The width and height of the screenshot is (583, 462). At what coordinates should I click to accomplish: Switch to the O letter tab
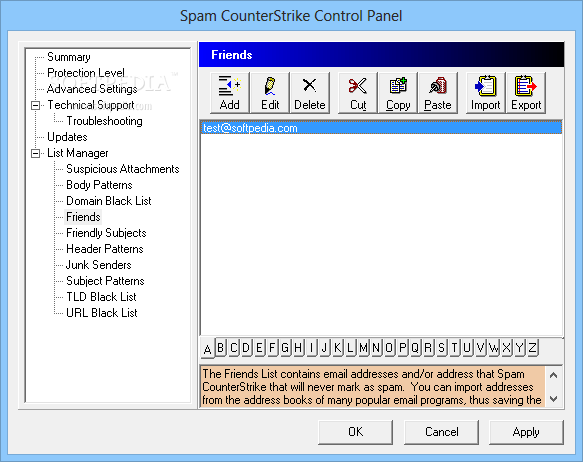(x=389, y=348)
